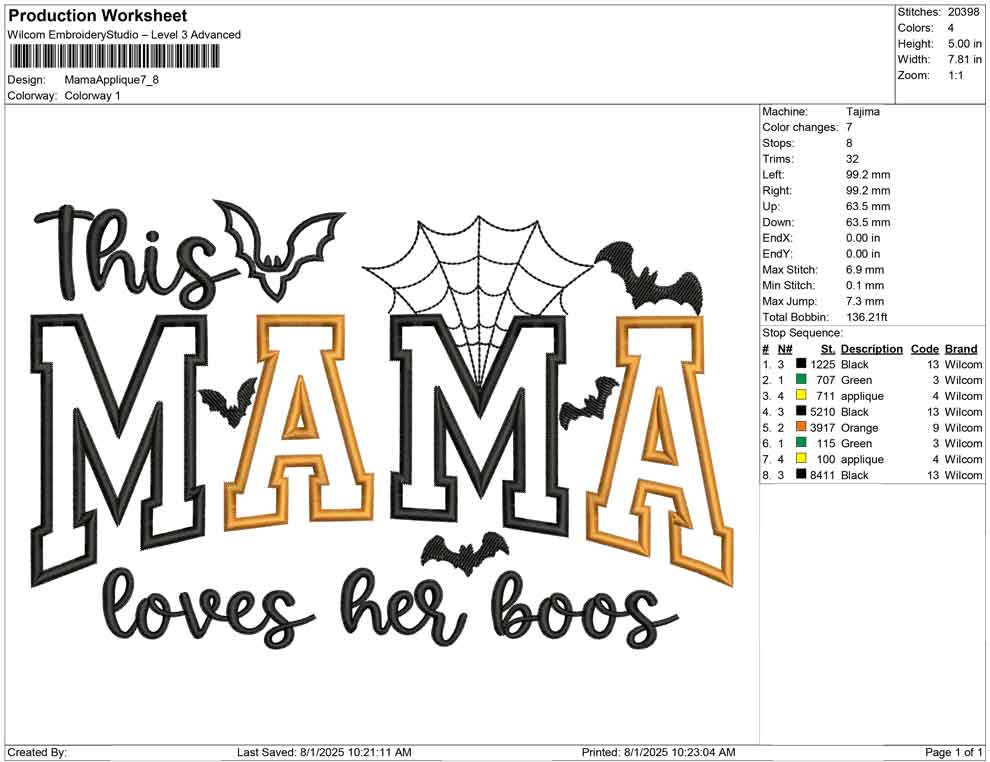This screenshot has height=762, width=990.
Task: Click the first orange letter A
Action: pos(299,419)
